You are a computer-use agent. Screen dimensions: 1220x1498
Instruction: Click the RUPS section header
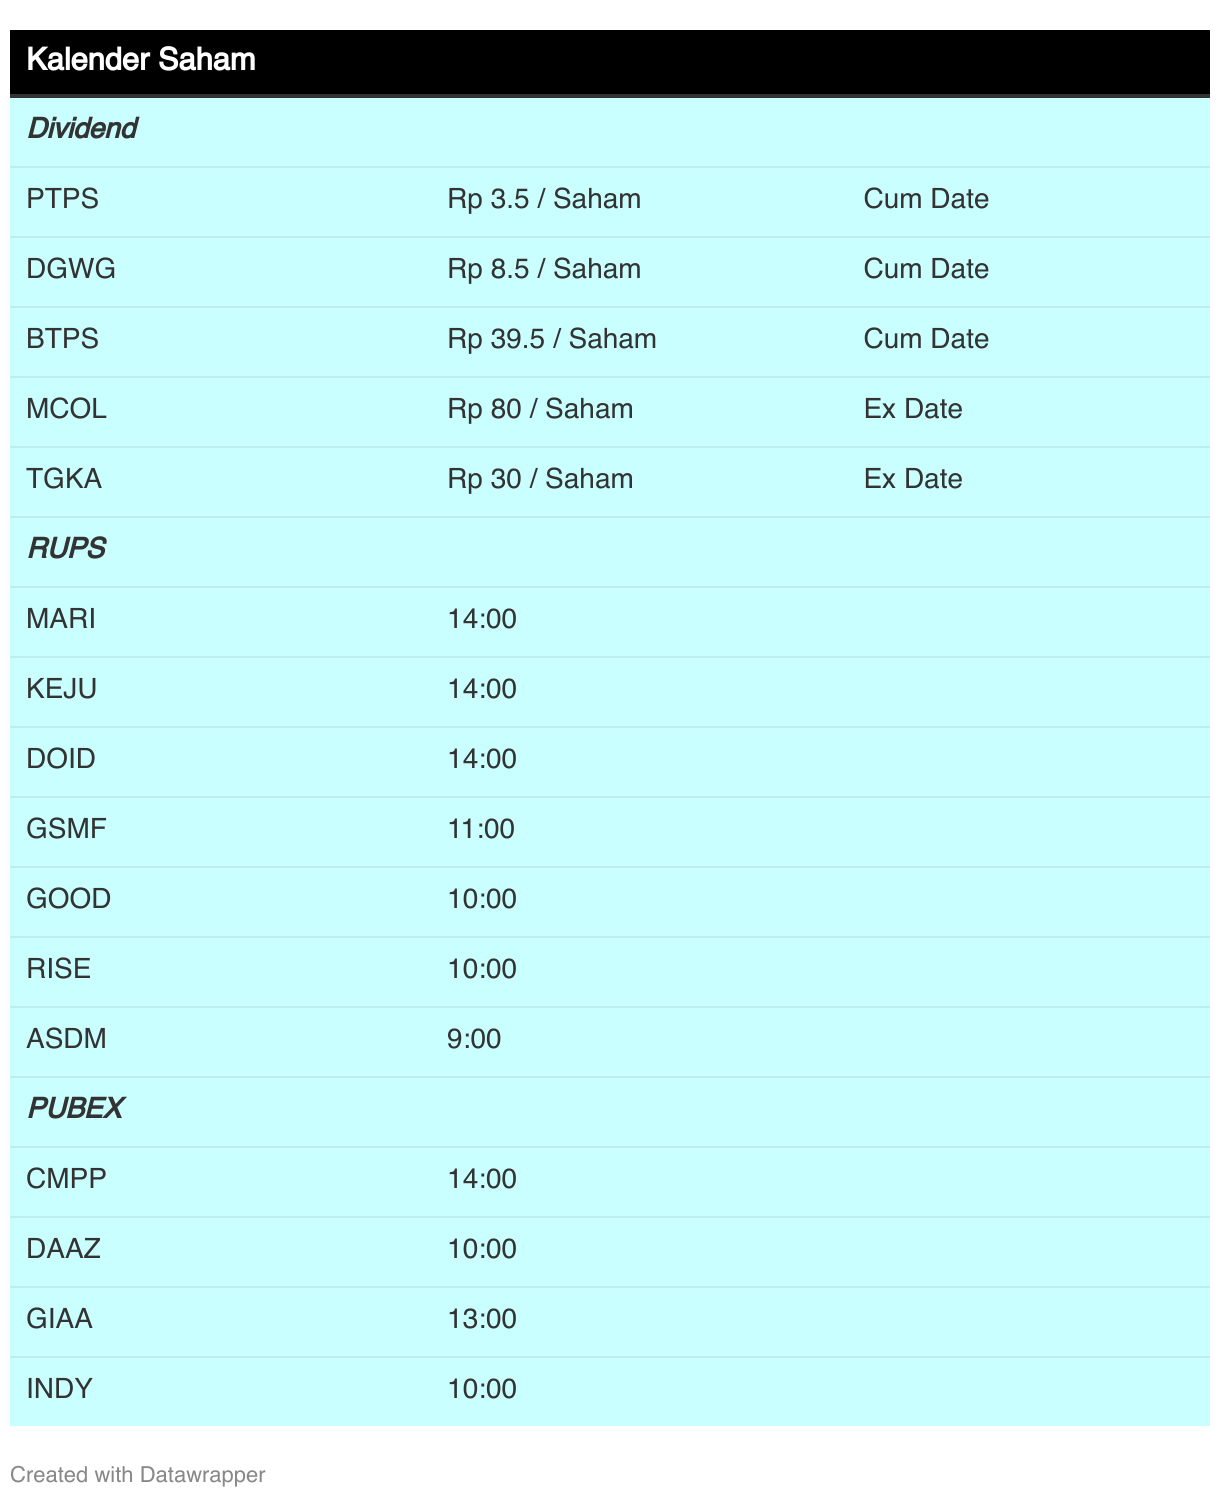[x=66, y=549]
